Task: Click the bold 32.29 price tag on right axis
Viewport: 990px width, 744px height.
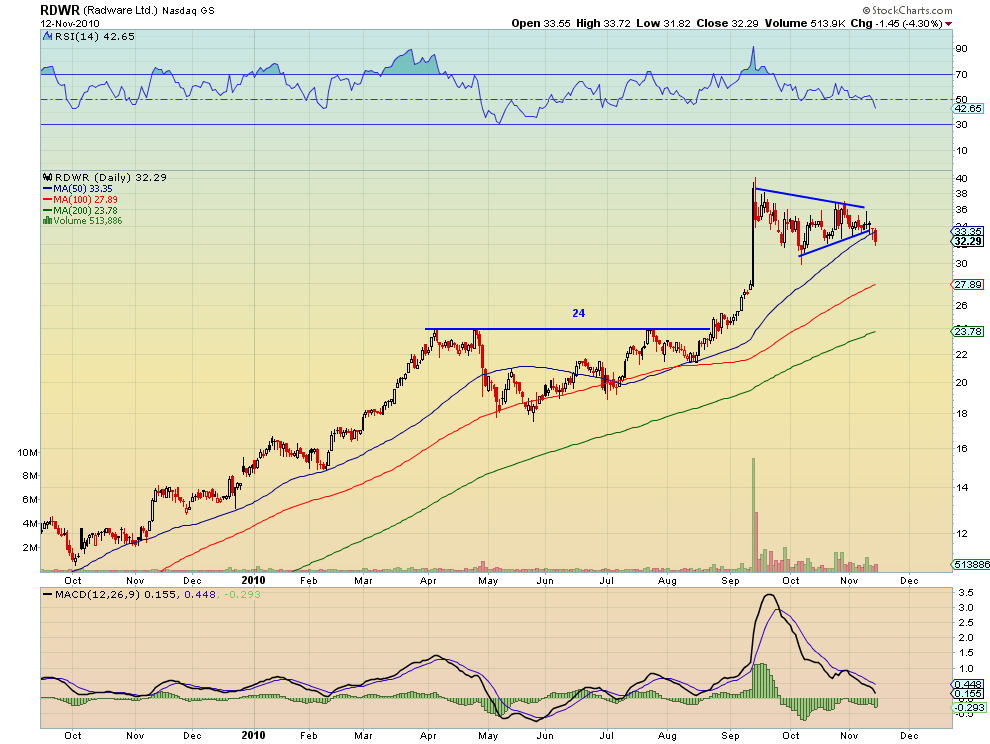Action: coord(967,241)
